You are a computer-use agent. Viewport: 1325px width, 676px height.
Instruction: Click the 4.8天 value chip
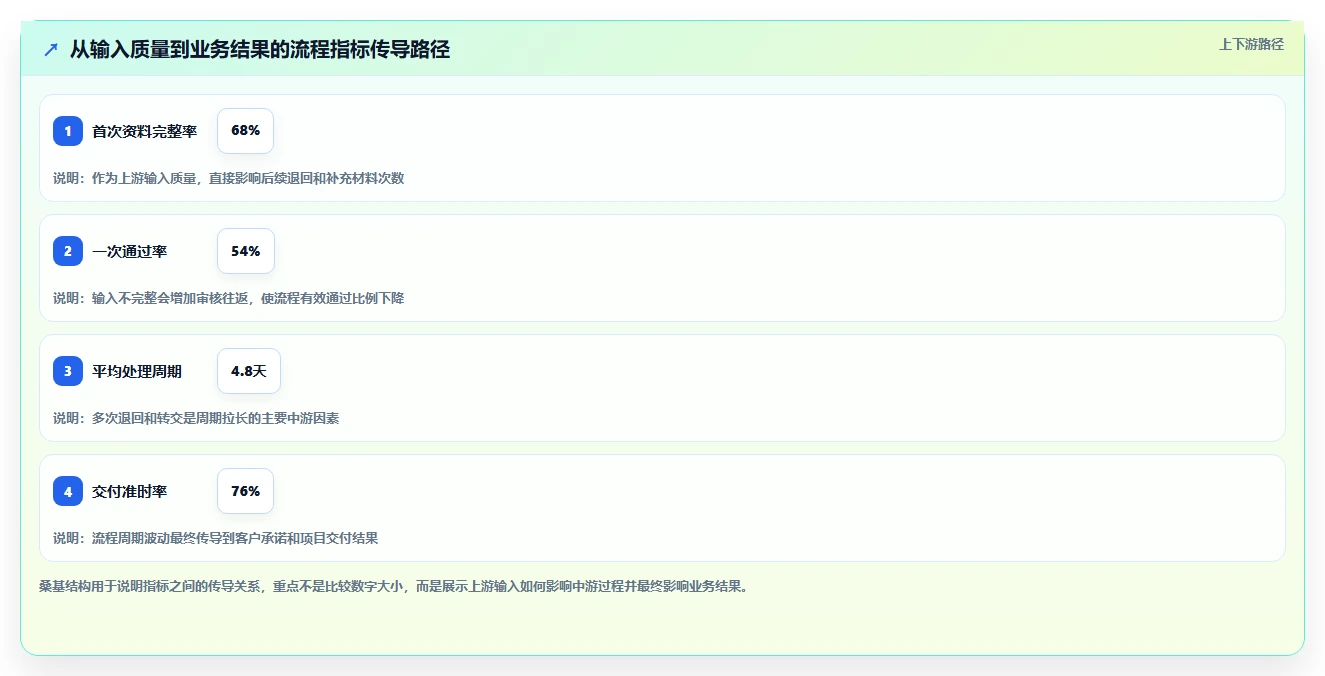tap(249, 371)
